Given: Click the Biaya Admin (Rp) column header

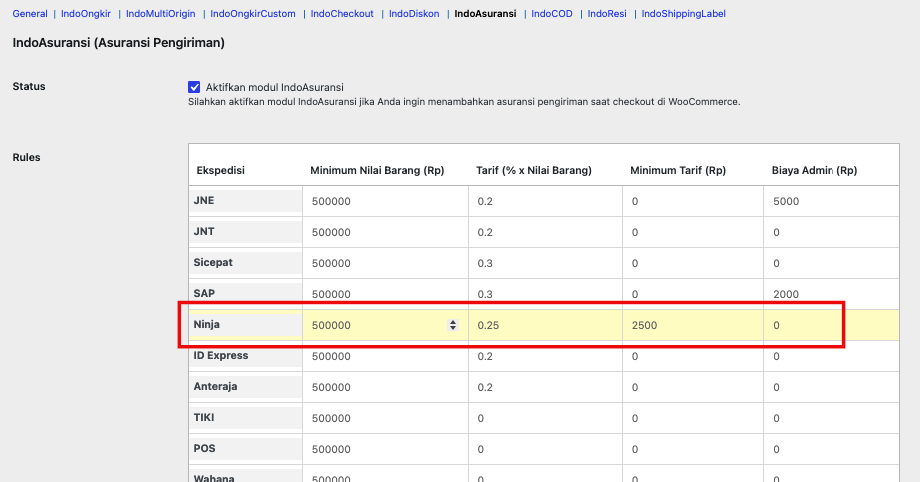Looking at the screenshot, I should tap(814, 170).
